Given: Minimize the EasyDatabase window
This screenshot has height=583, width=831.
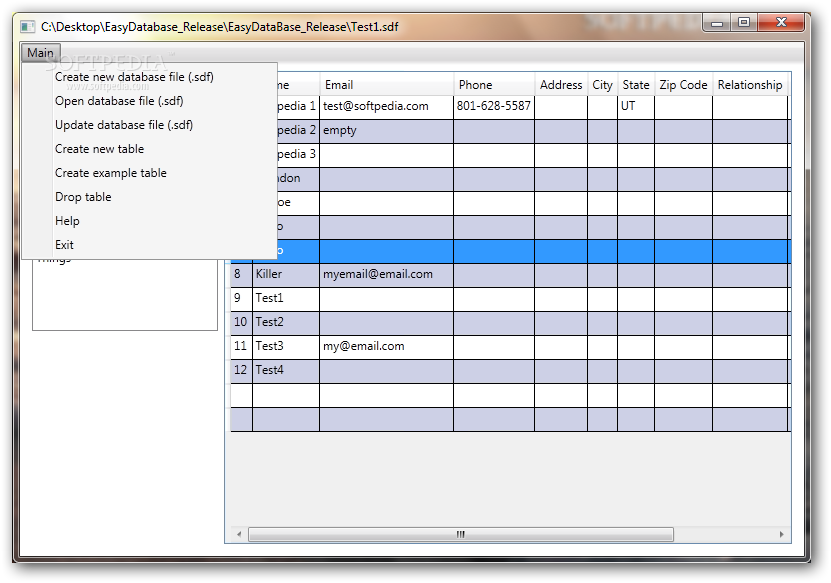Looking at the screenshot, I should [x=717, y=23].
